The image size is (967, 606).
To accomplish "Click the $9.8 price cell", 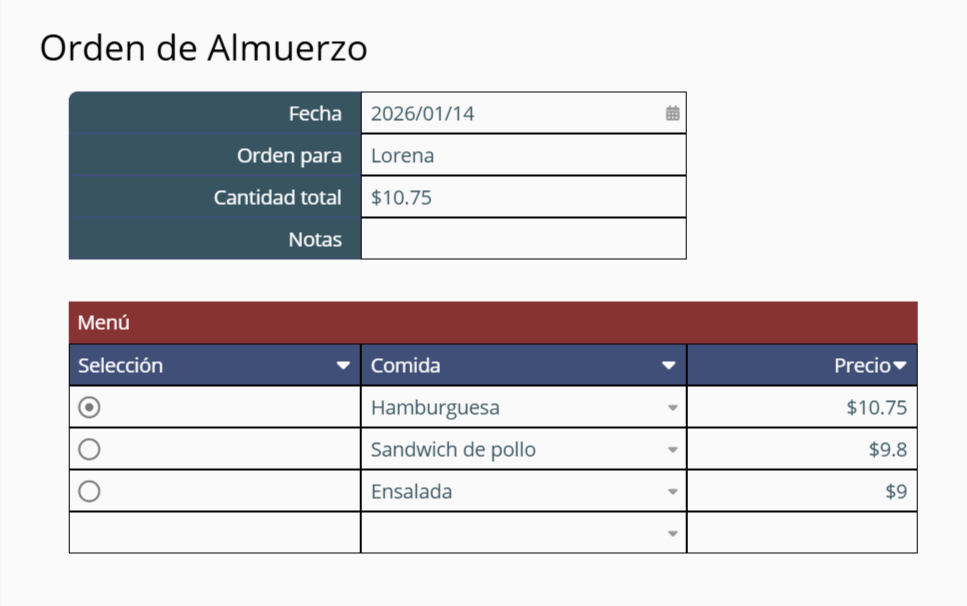I will 802,449.
